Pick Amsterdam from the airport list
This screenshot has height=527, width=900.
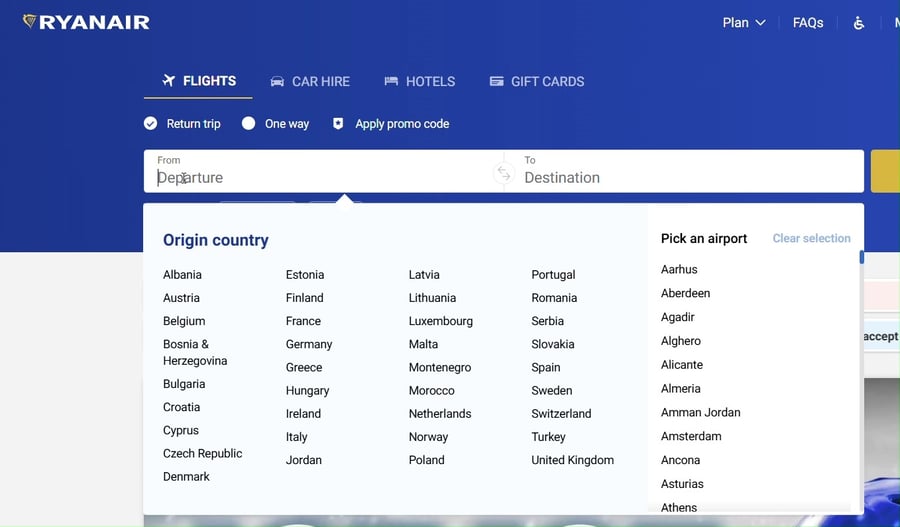coord(691,436)
